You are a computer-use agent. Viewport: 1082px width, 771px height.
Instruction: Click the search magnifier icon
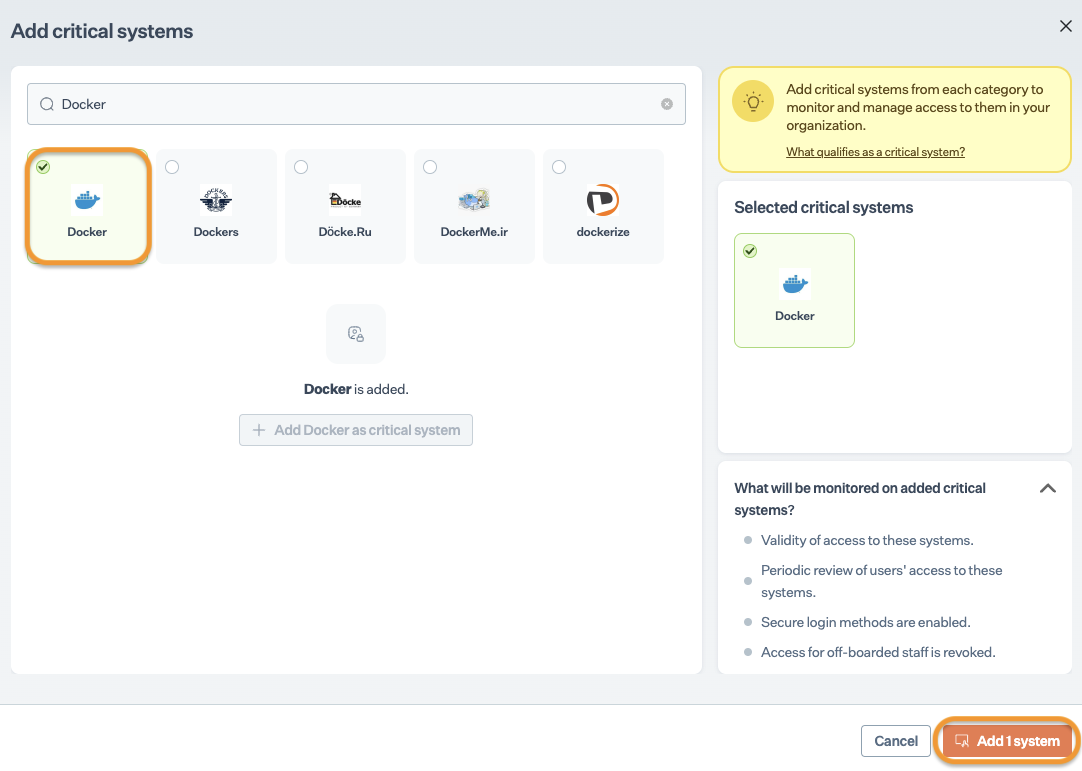pyautogui.click(x=47, y=104)
